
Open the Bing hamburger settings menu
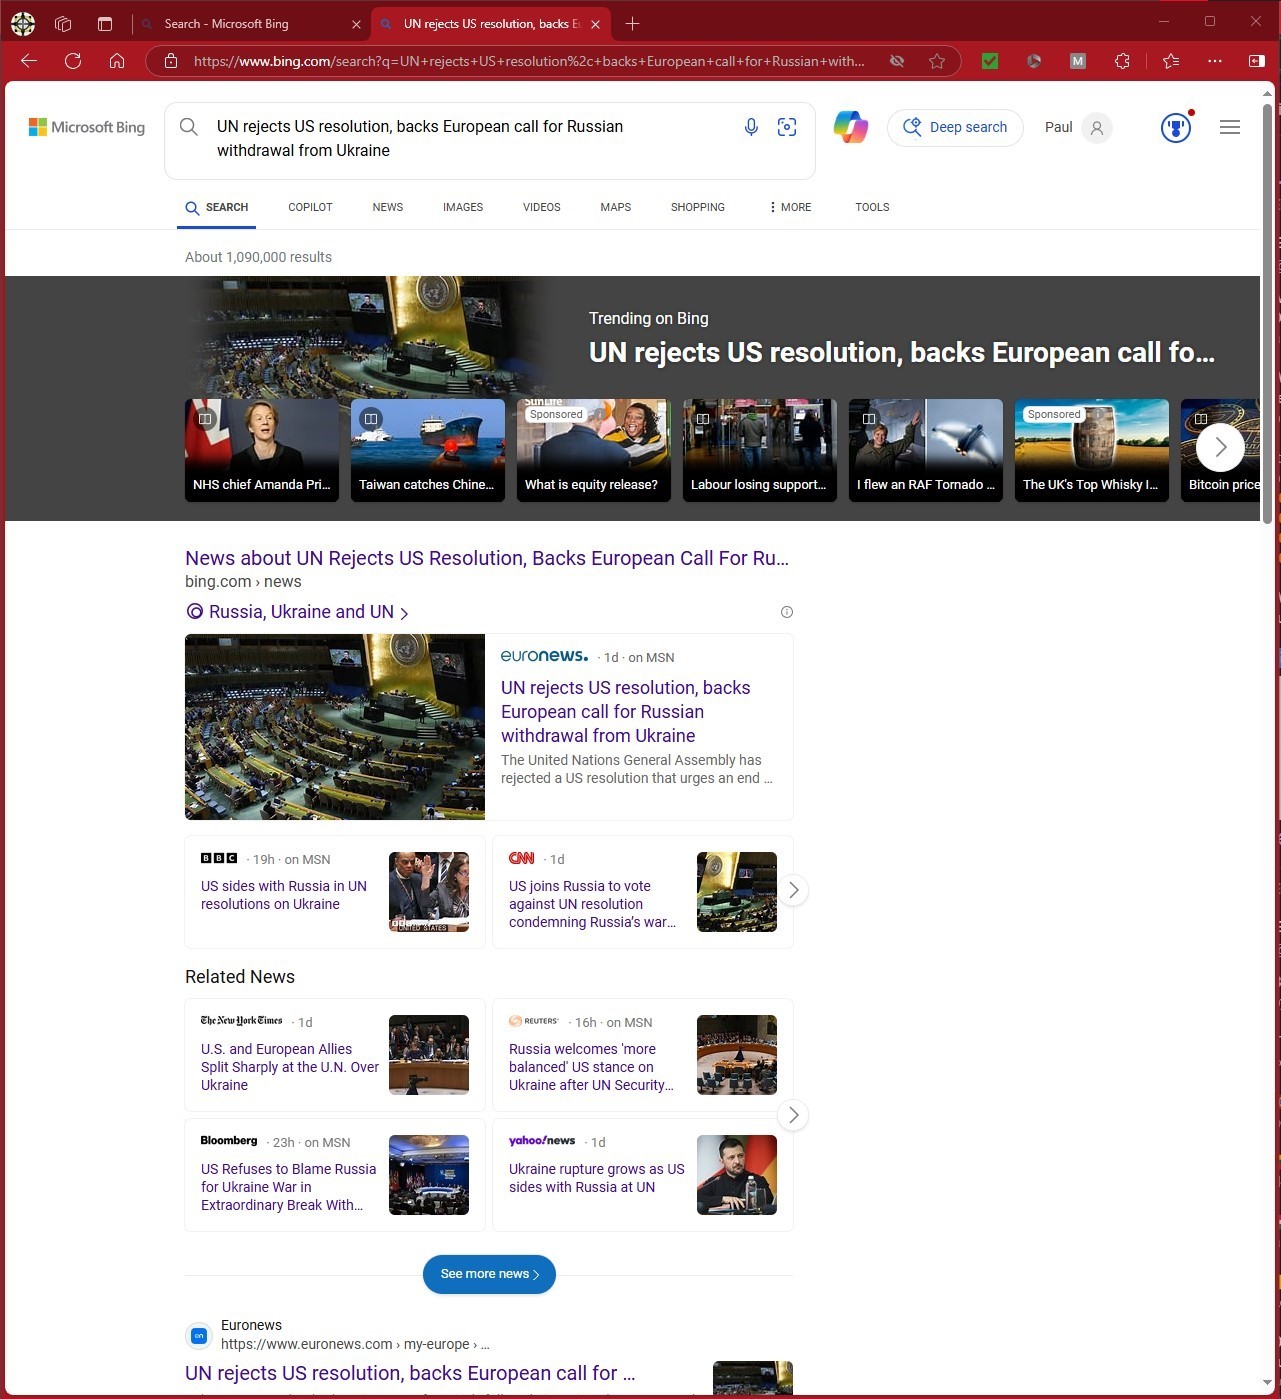[1230, 127]
